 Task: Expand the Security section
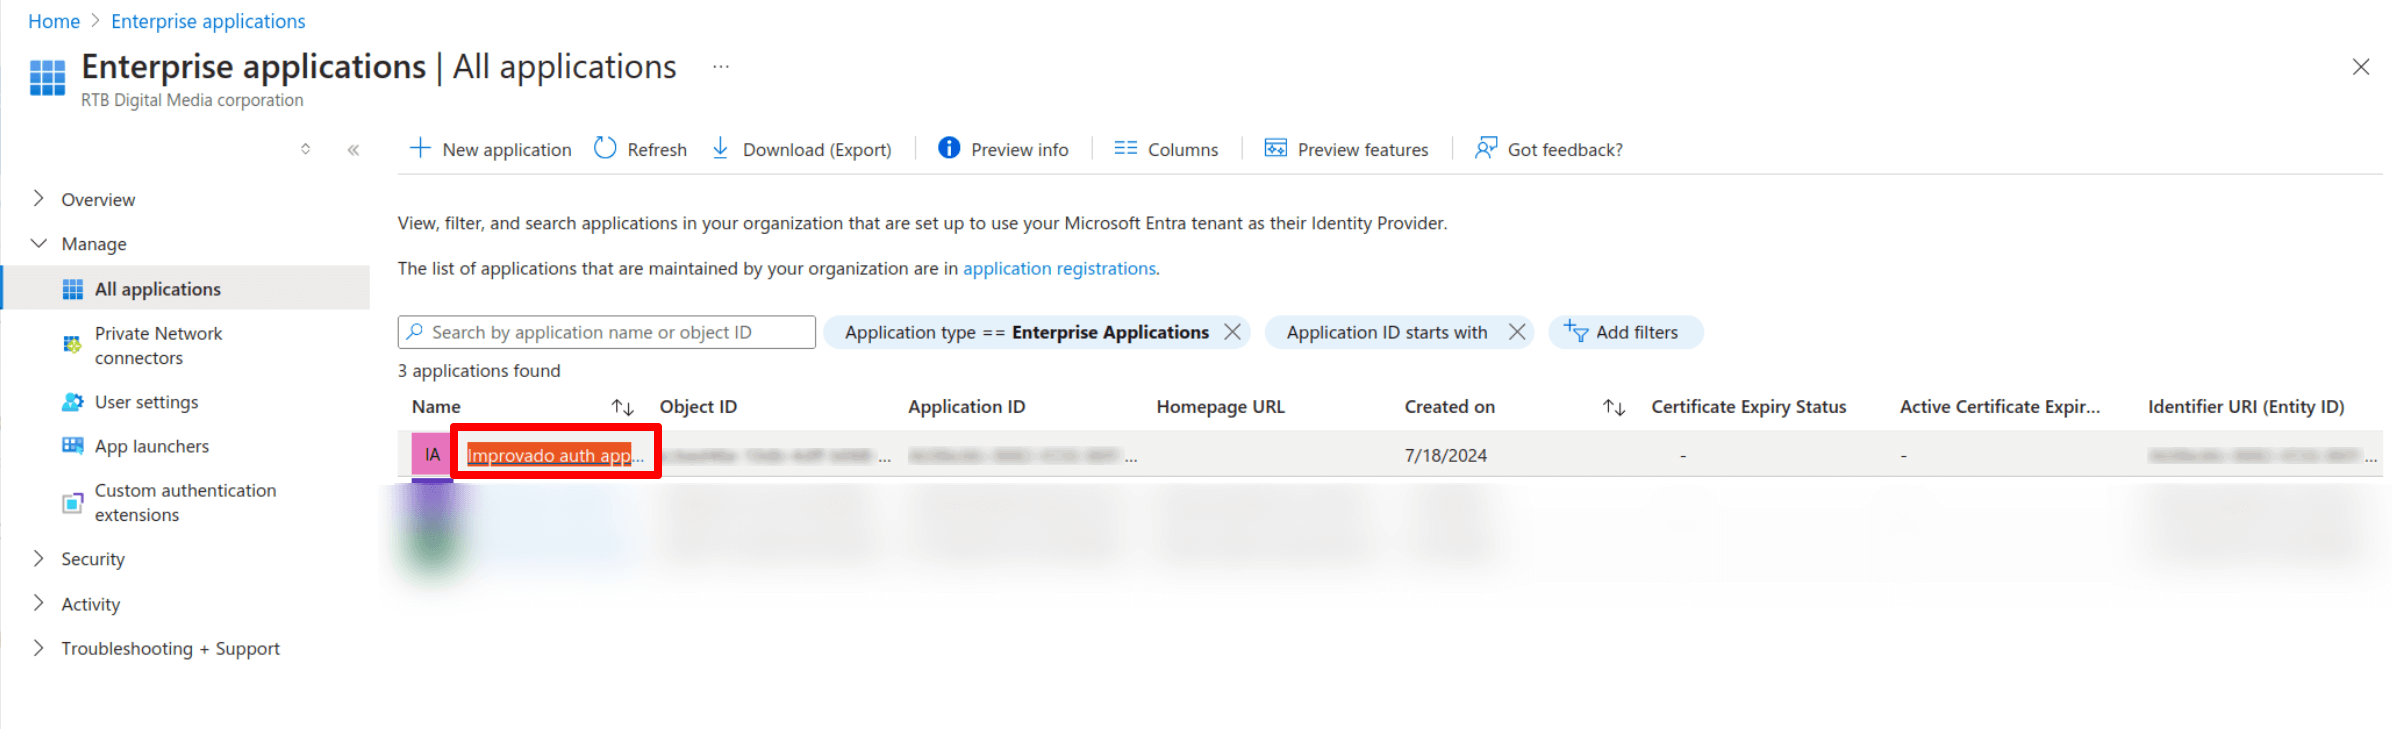point(39,558)
